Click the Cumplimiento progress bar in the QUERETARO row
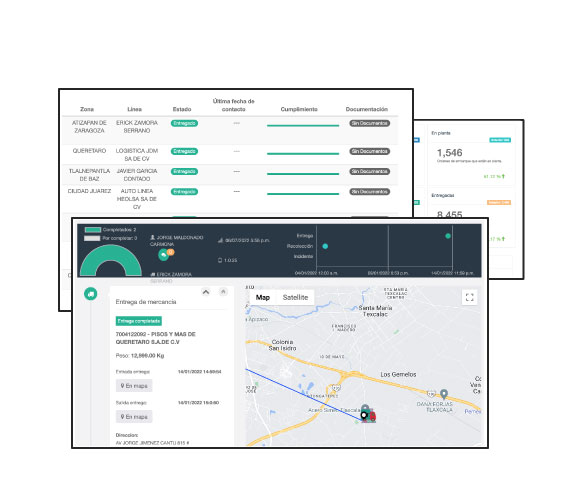This screenshot has height=498, width=586. click(x=303, y=154)
